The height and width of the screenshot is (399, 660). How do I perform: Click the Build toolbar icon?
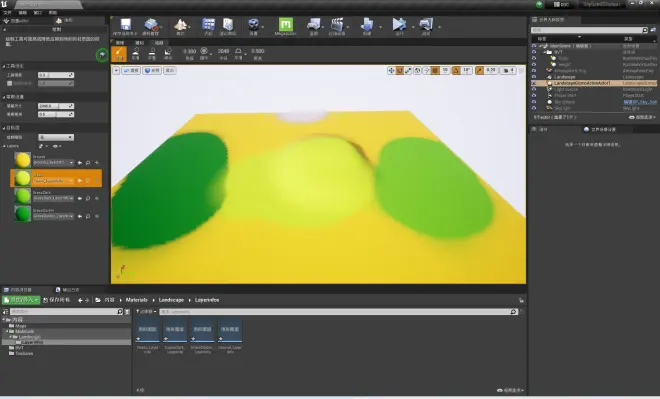(367, 24)
